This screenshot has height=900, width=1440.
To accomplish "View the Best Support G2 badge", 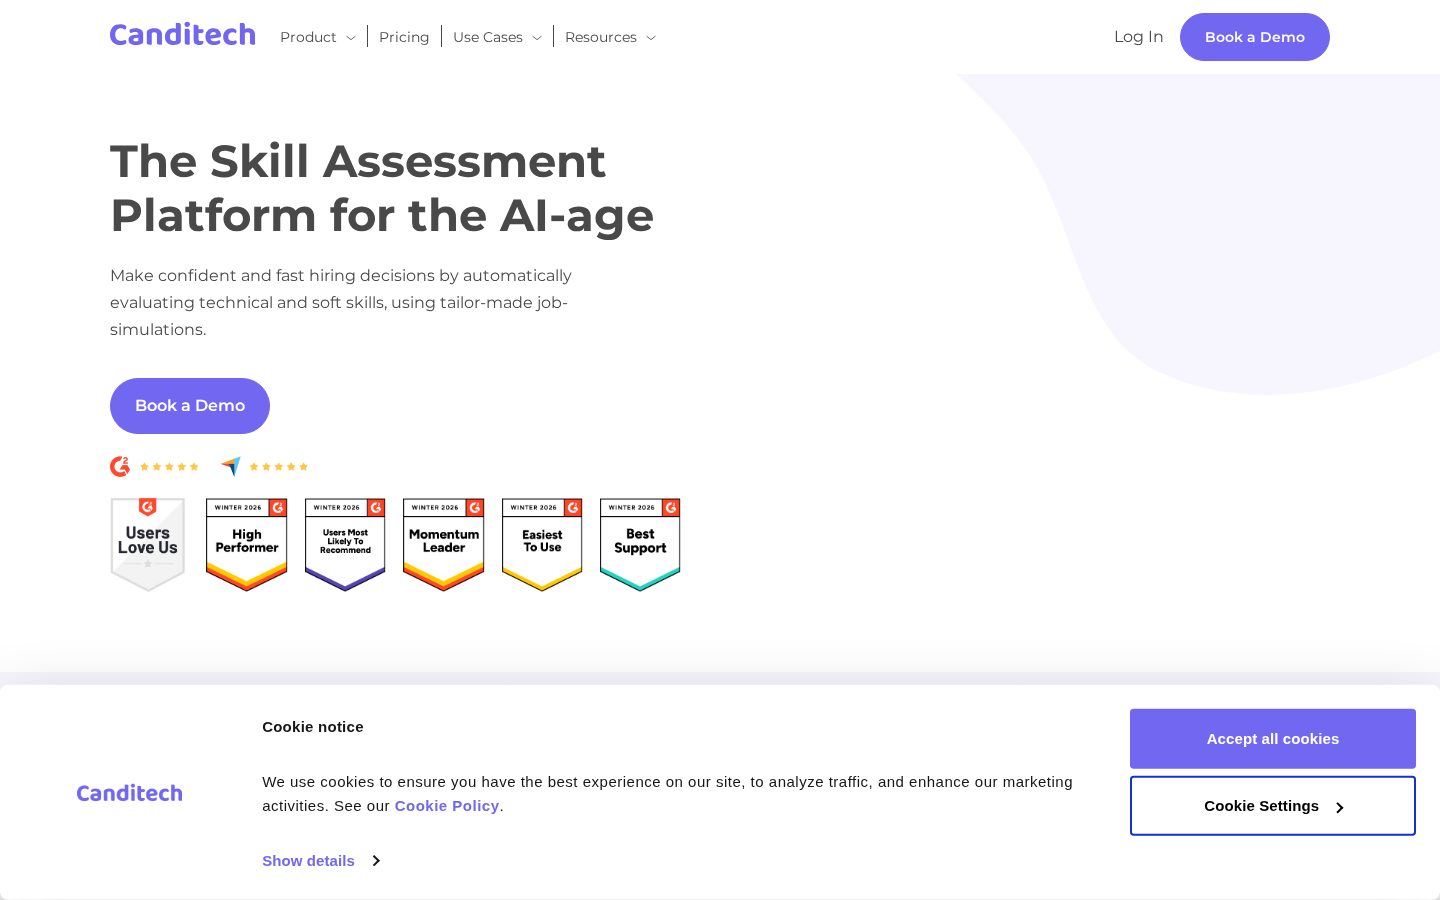I will coord(640,545).
